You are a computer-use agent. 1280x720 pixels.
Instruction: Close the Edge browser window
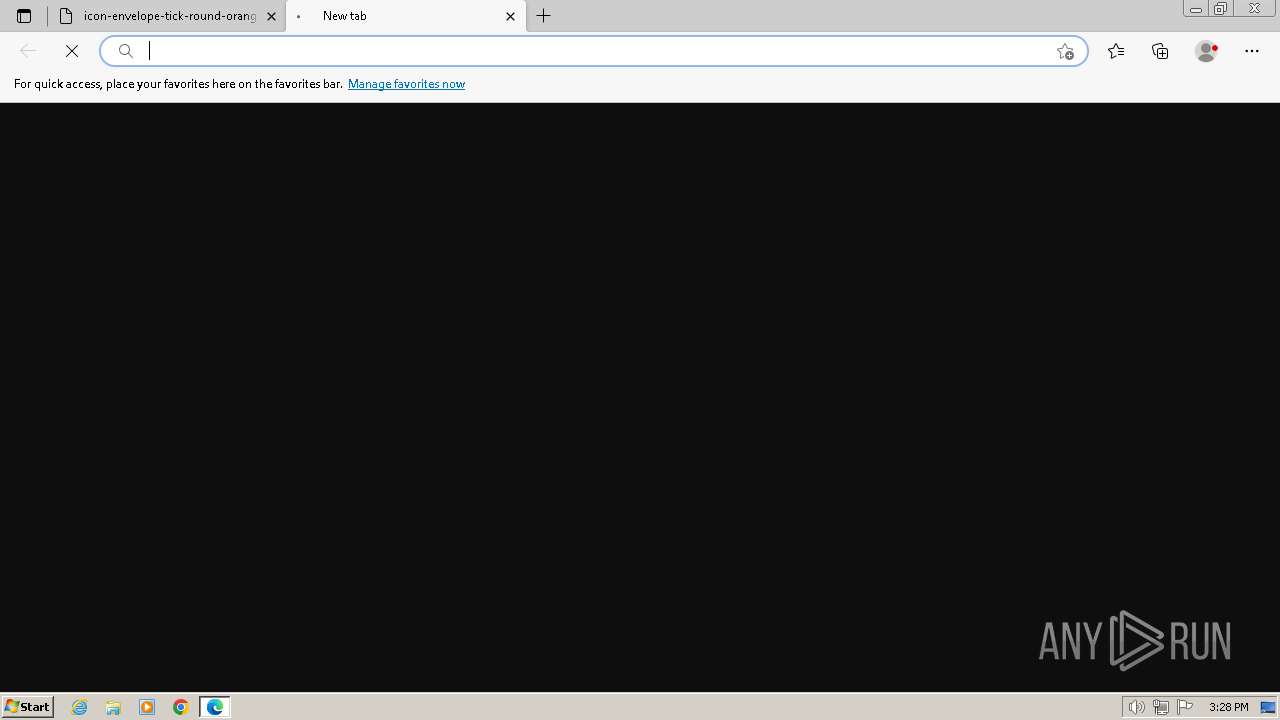[1254, 9]
